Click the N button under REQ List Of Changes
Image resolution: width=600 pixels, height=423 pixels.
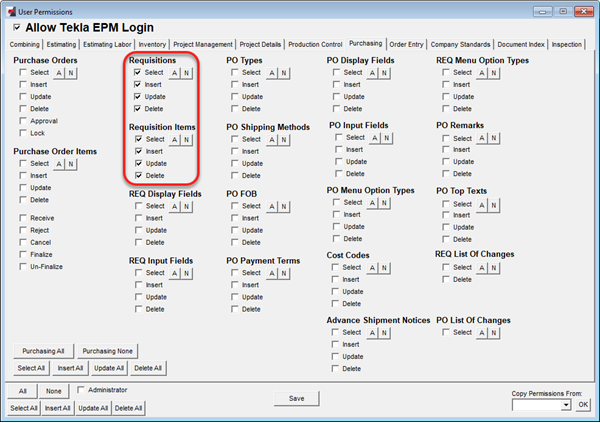pos(494,268)
